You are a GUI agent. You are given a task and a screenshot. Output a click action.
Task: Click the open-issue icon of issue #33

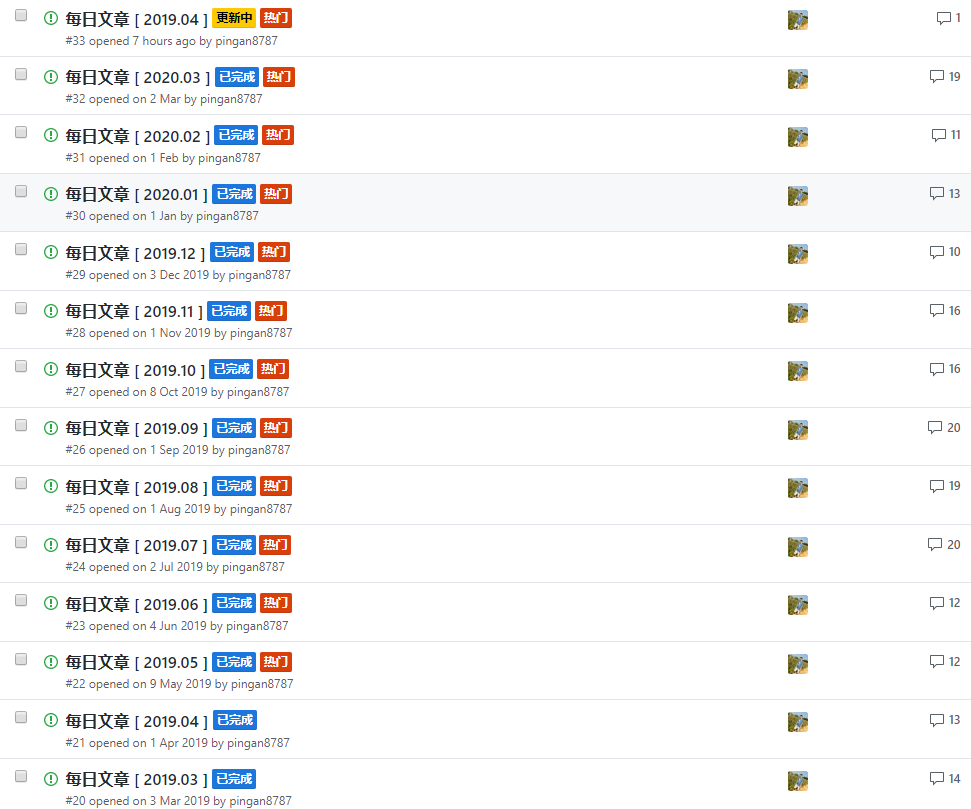pos(51,19)
